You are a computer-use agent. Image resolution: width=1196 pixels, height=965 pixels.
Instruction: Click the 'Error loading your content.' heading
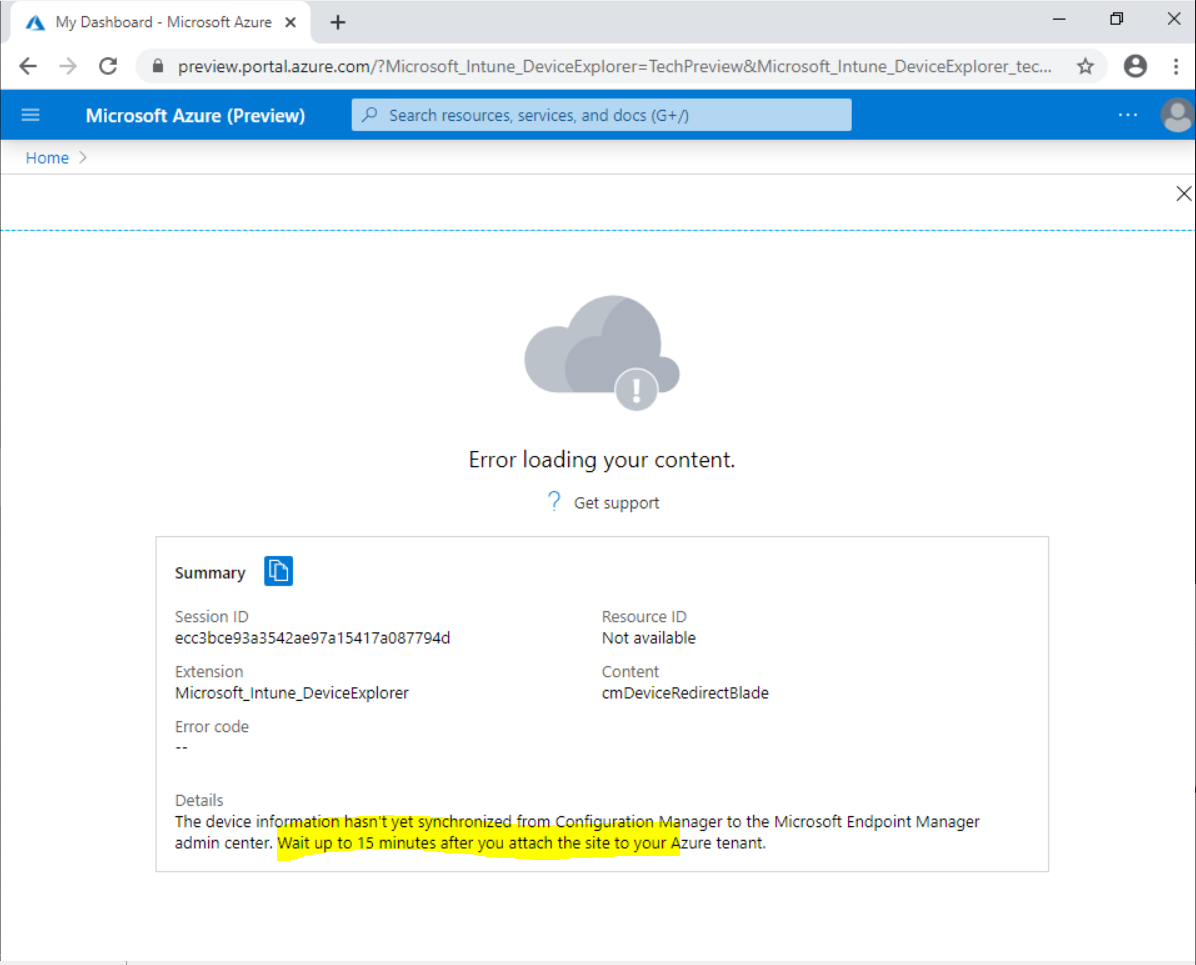602,460
